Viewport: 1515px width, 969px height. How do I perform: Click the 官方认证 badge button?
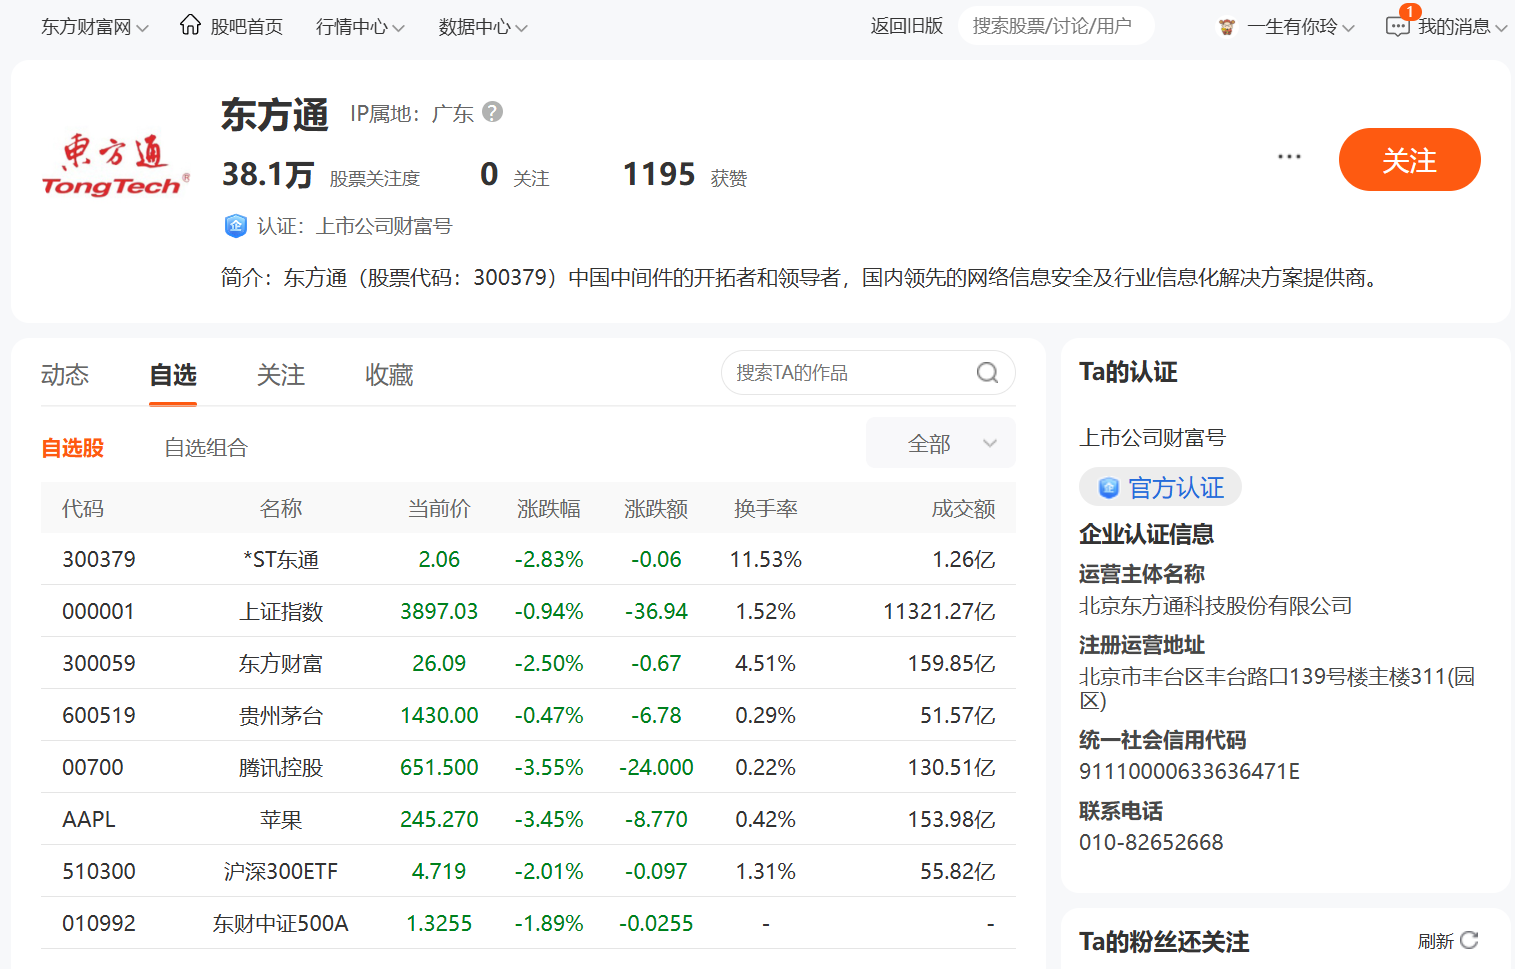tap(1160, 487)
